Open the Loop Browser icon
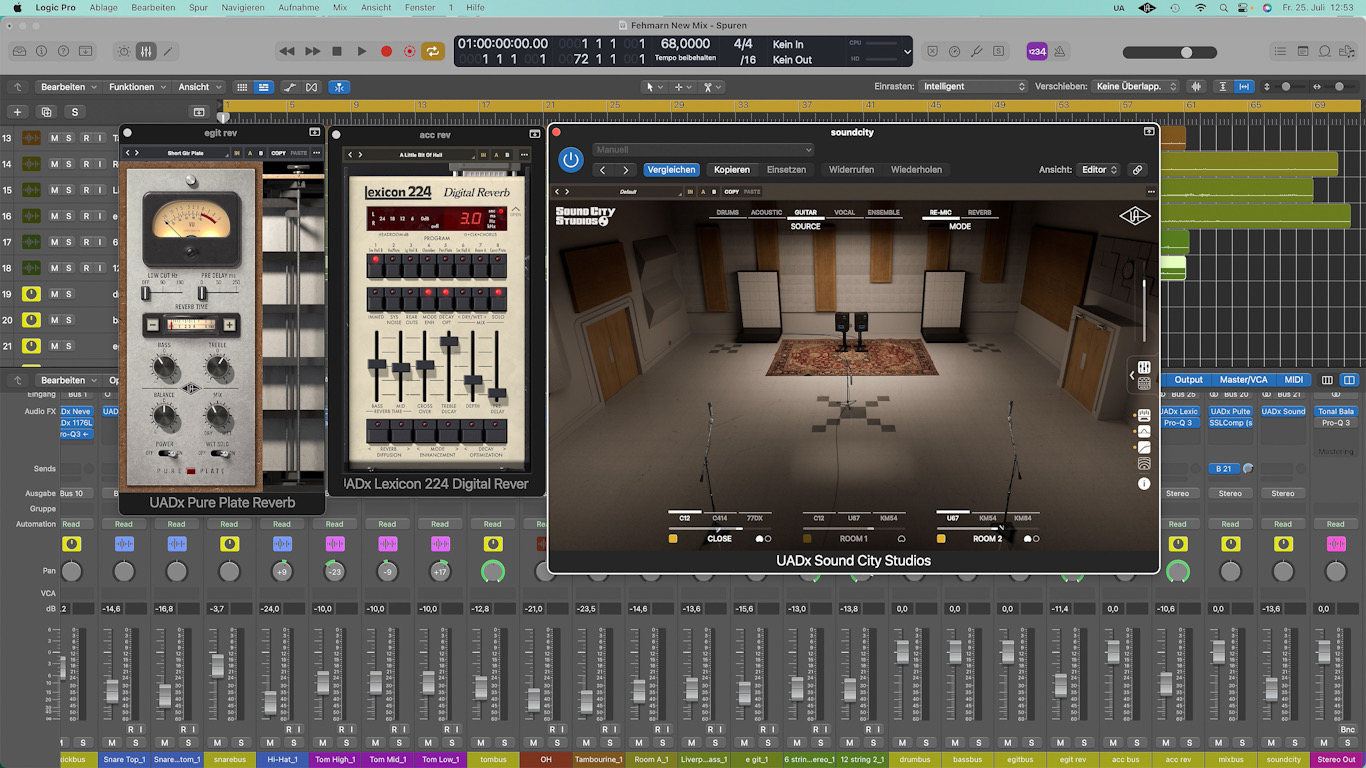 (1325, 51)
